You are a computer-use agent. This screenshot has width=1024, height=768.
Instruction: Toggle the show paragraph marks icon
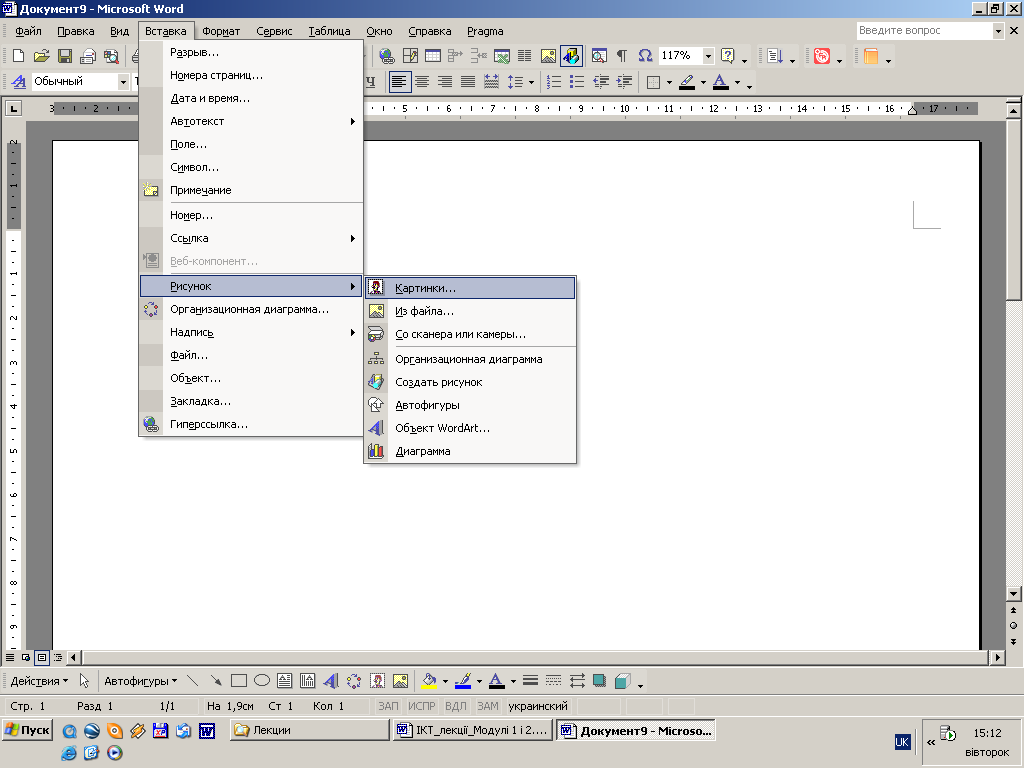click(622, 56)
